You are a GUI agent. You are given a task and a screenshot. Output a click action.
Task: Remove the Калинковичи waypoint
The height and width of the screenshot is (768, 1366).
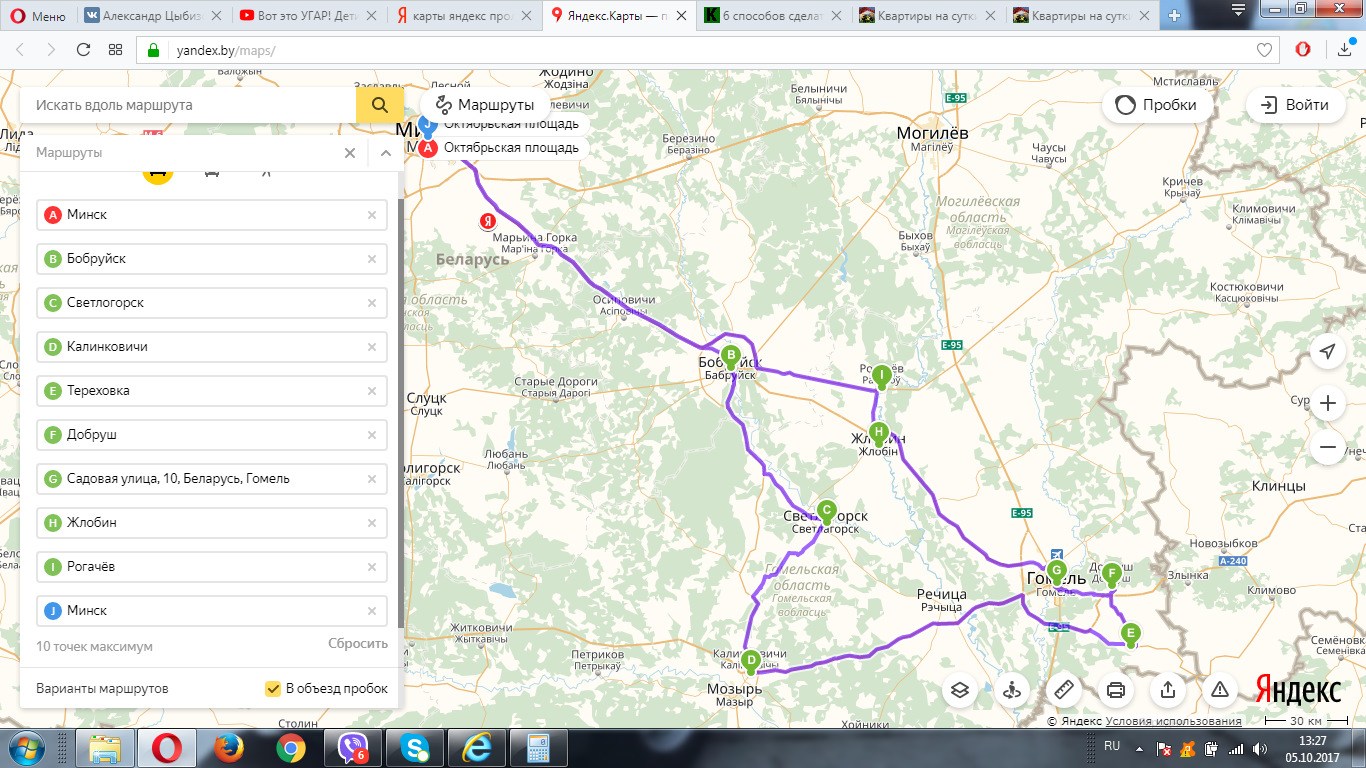[x=372, y=347]
